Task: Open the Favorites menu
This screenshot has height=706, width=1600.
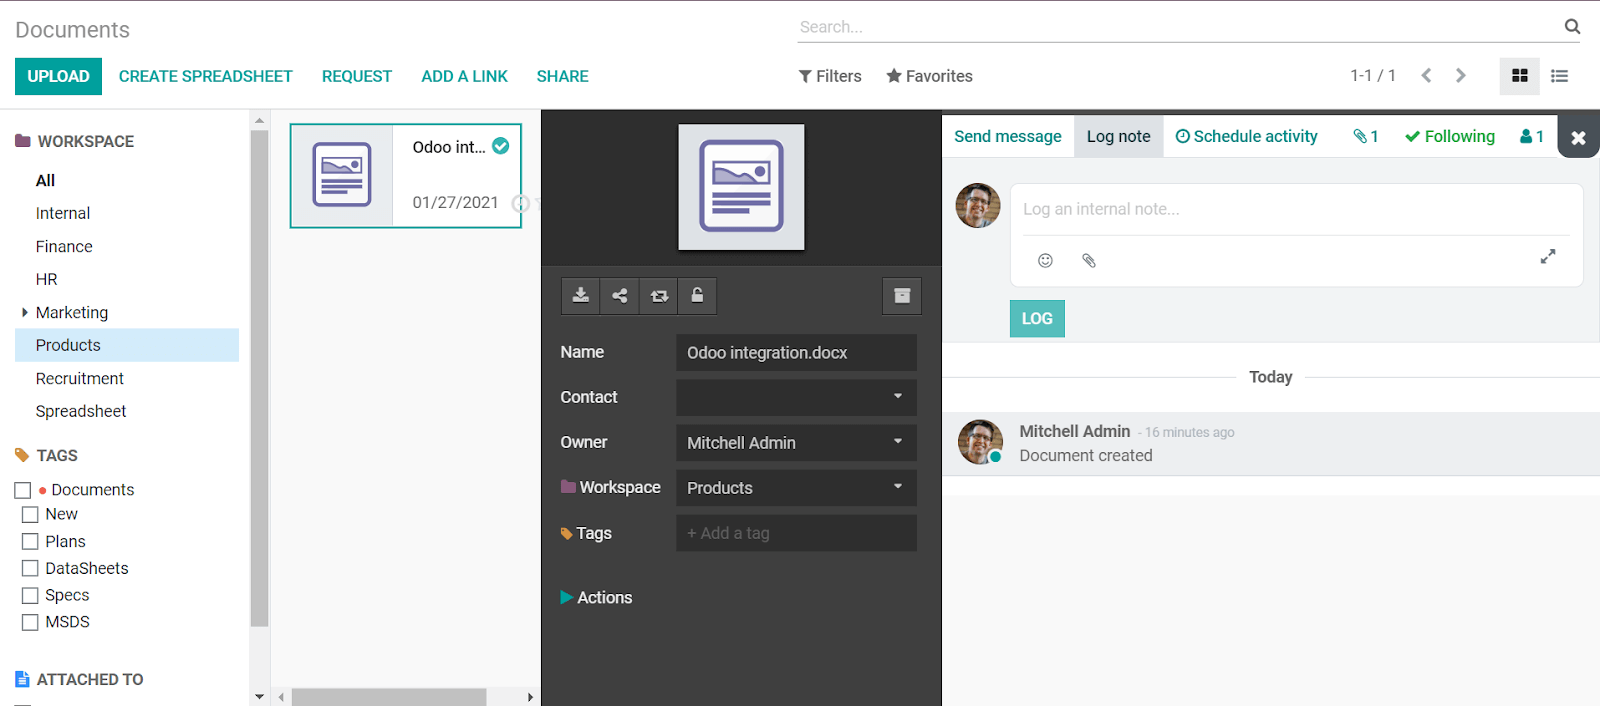Action: tap(929, 76)
